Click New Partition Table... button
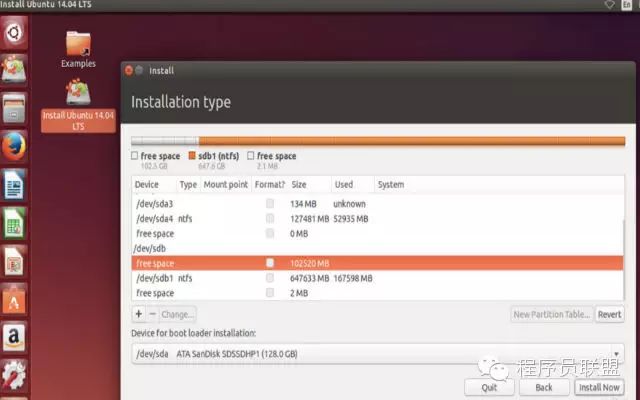 [x=552, y=314]
